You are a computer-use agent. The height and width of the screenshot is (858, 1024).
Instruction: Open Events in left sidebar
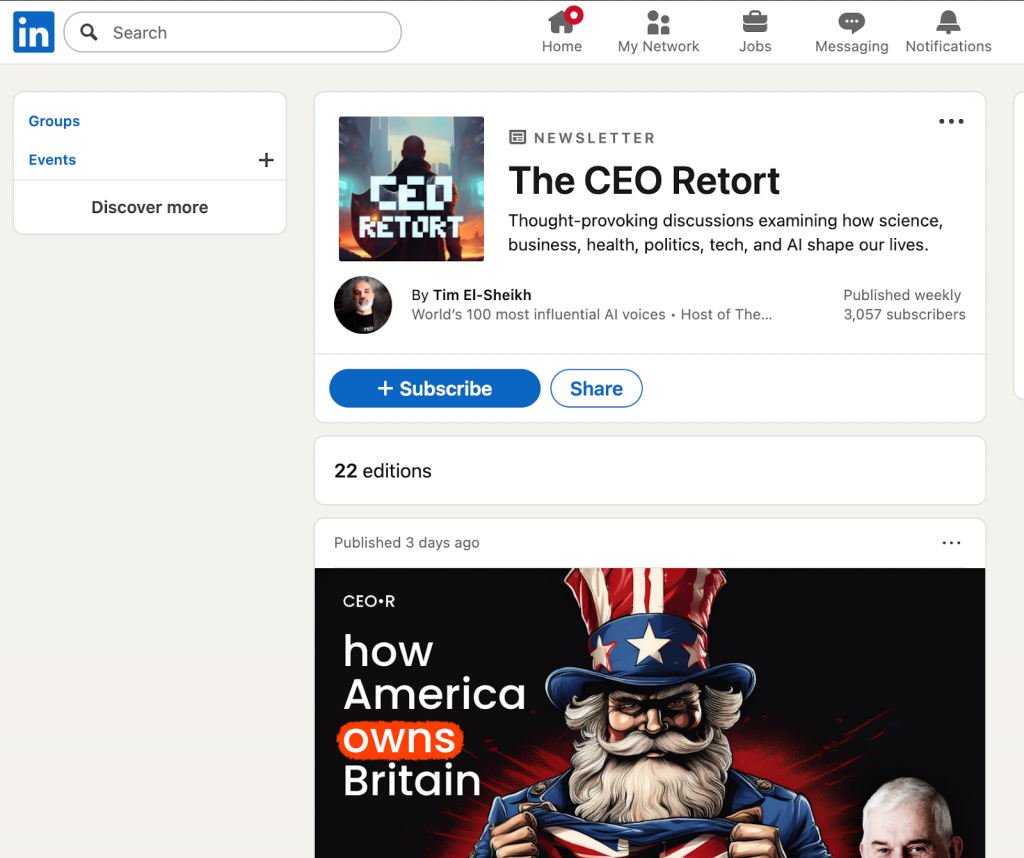coord(52,160)
